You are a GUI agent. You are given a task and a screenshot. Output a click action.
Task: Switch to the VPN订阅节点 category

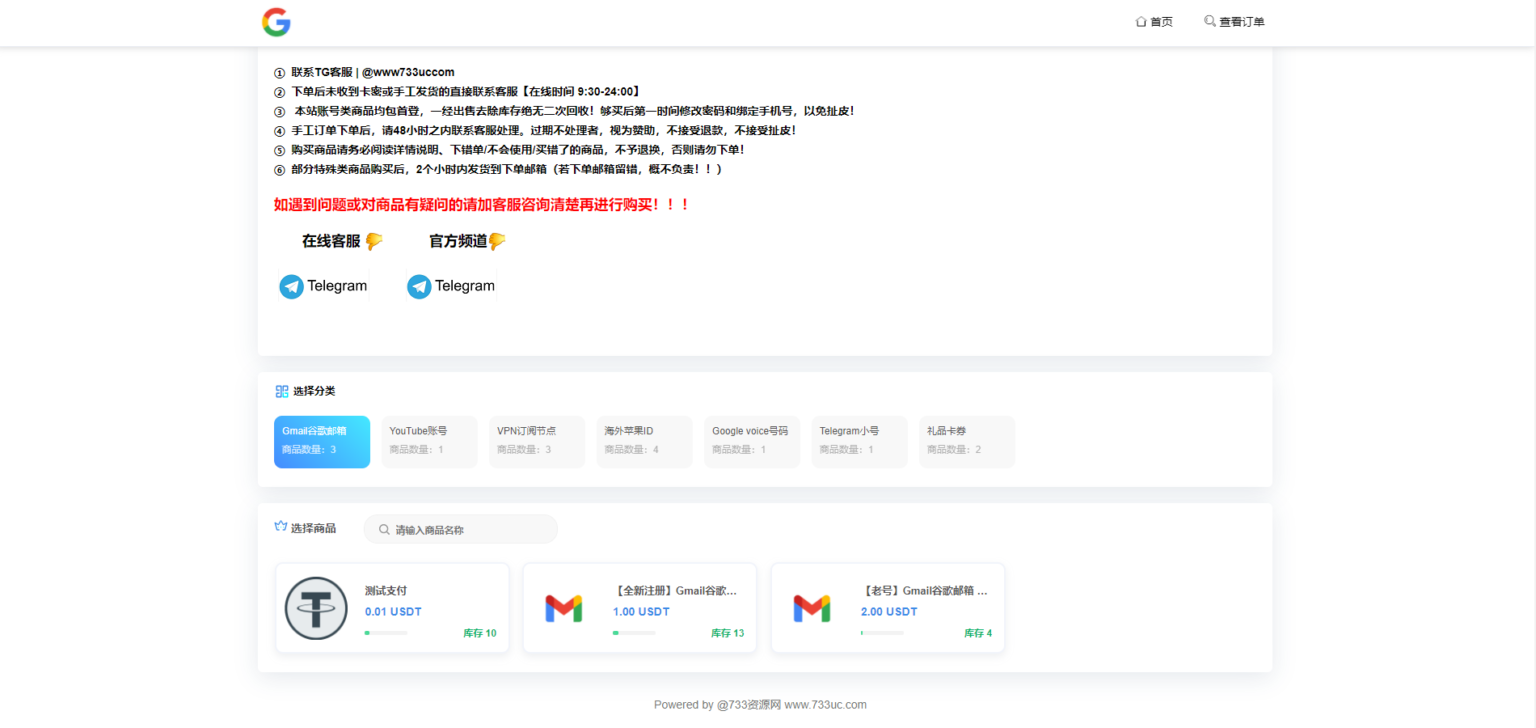coord(537,442)
